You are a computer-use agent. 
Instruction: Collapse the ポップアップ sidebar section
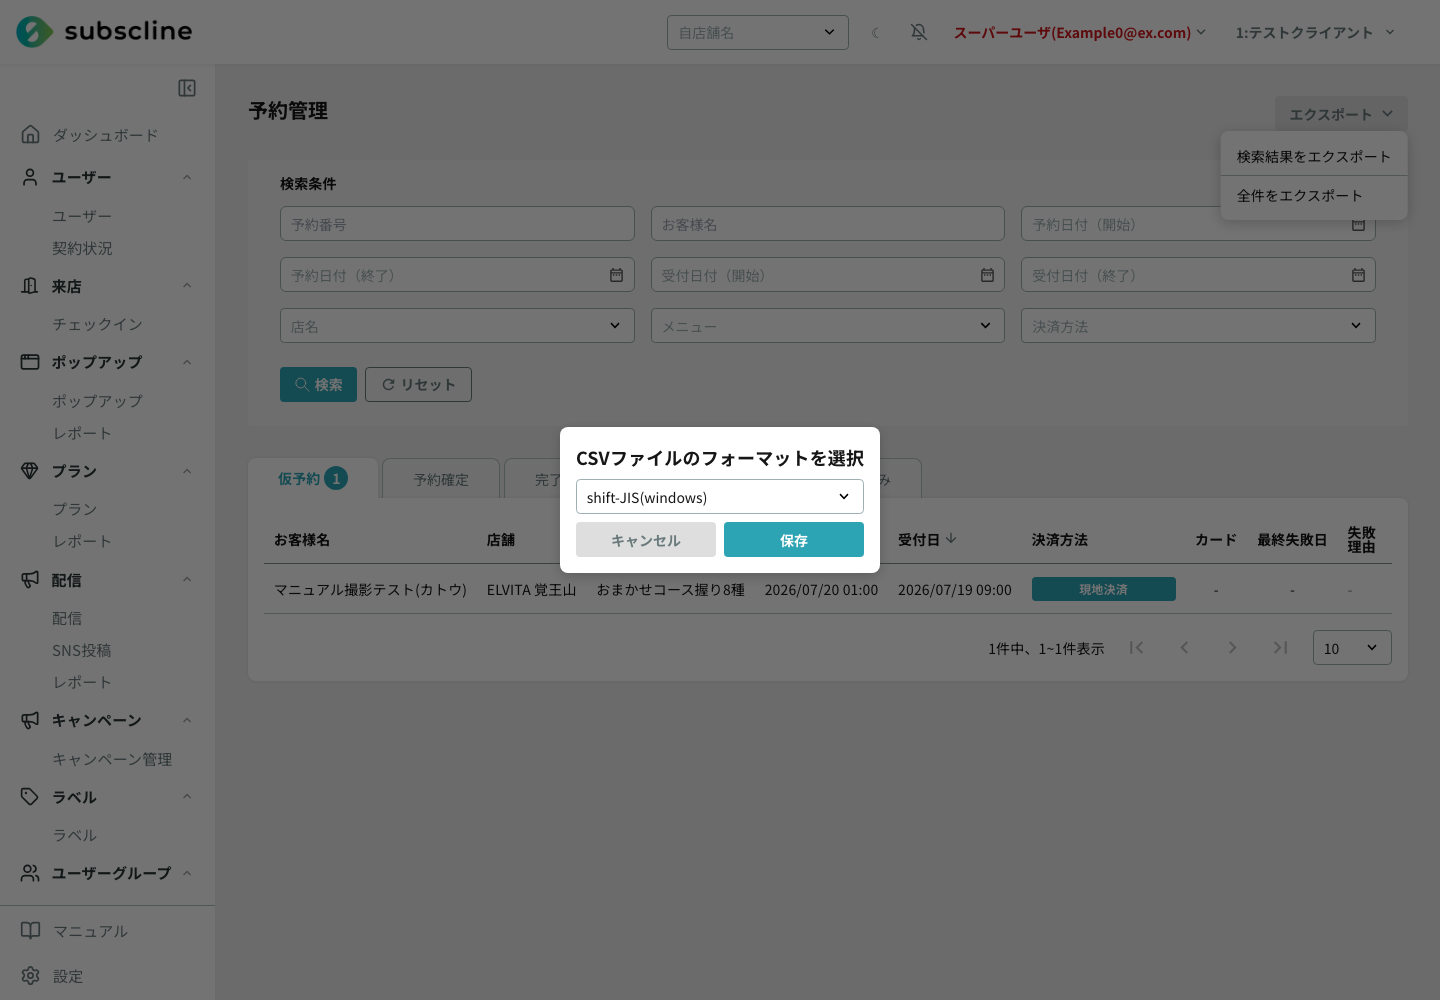(x=187, y=363)
